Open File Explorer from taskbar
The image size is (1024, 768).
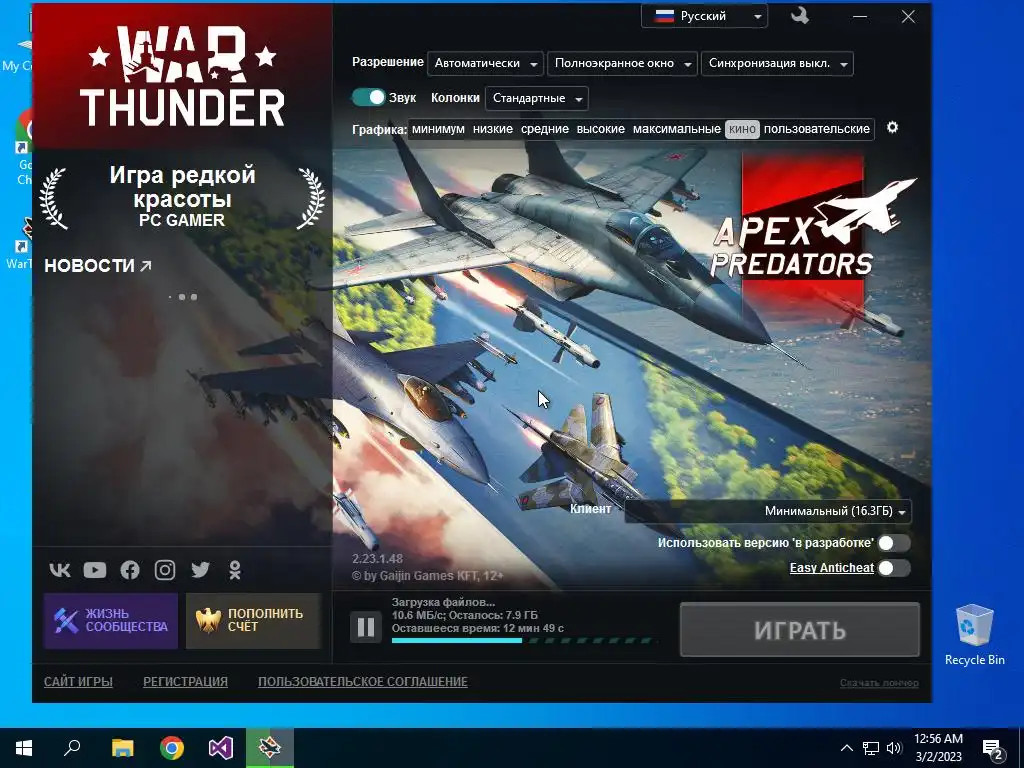(122, 748)
